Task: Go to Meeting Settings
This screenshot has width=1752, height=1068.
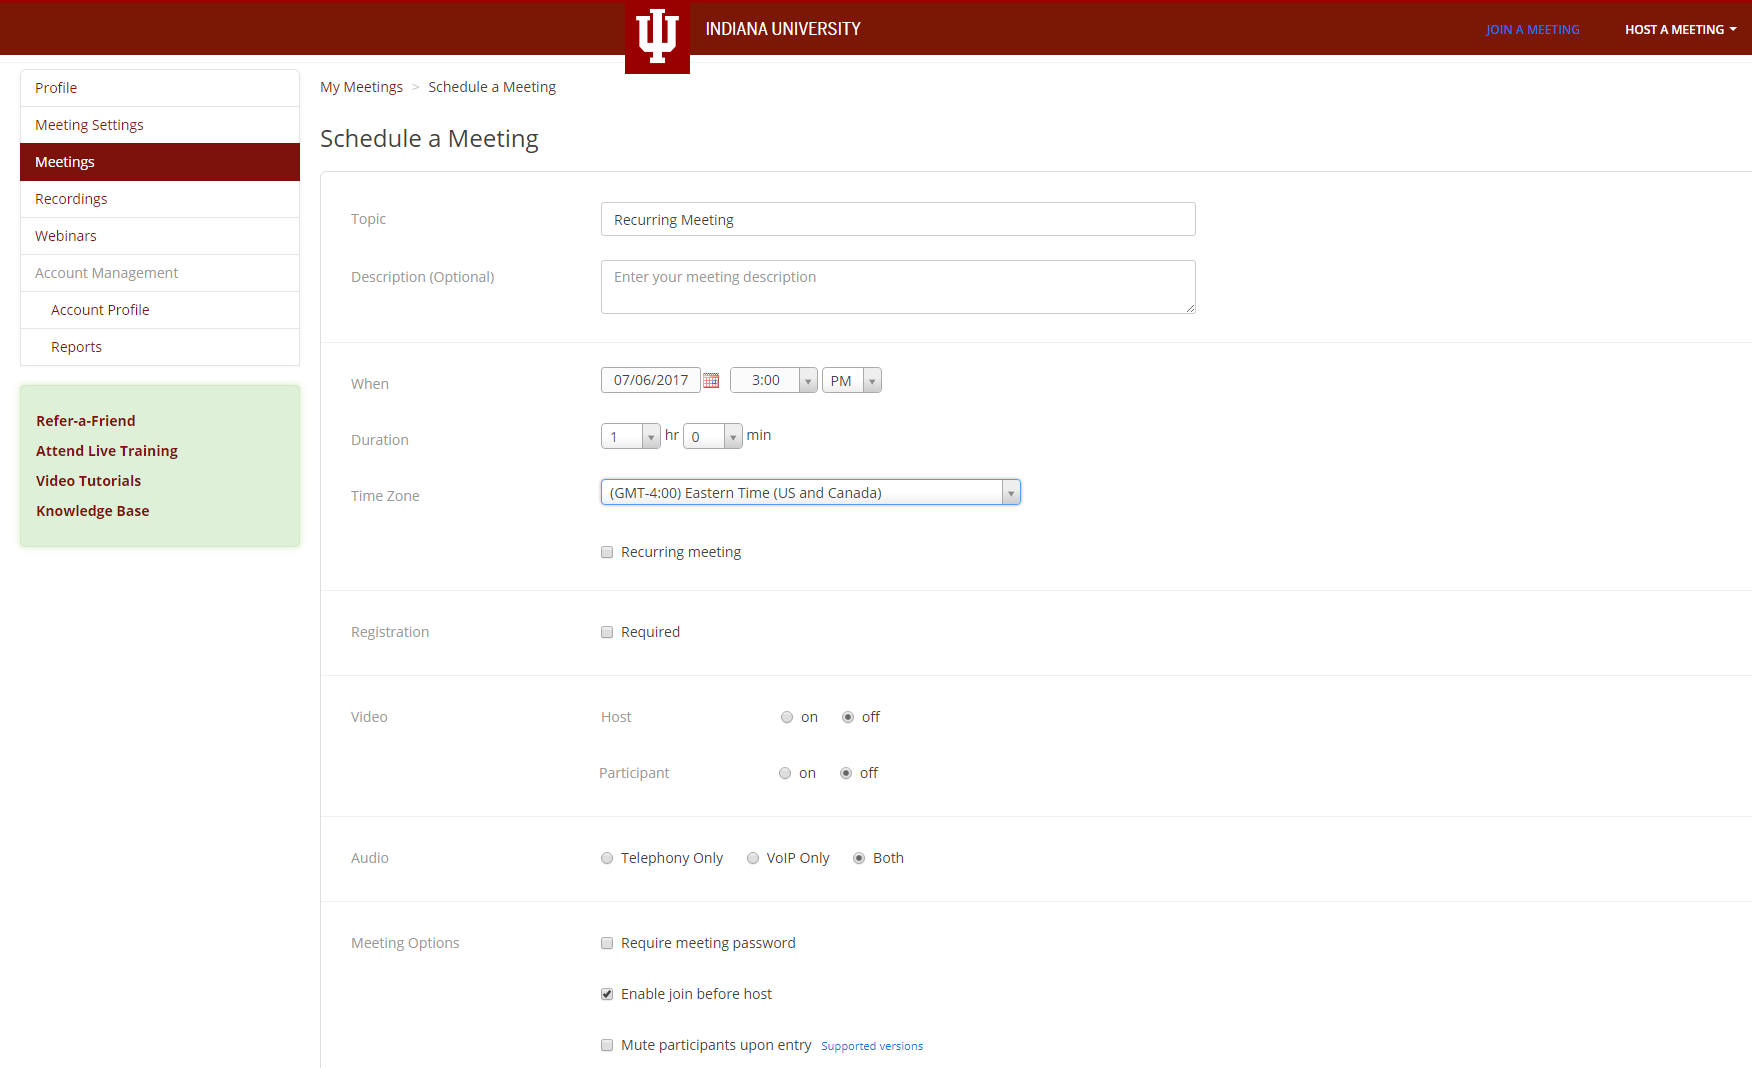Action: 160,125
